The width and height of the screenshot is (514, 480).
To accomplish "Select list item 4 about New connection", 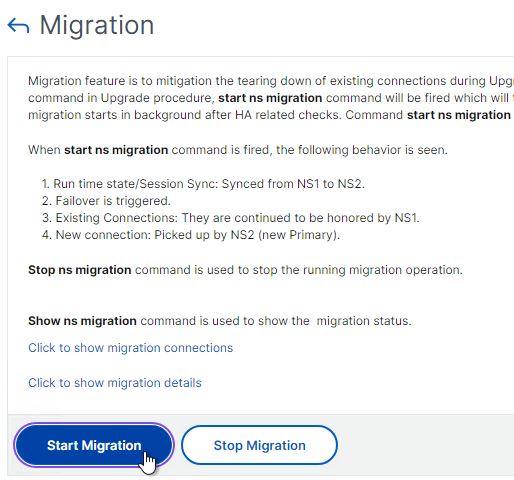I will tap(191, 235).
